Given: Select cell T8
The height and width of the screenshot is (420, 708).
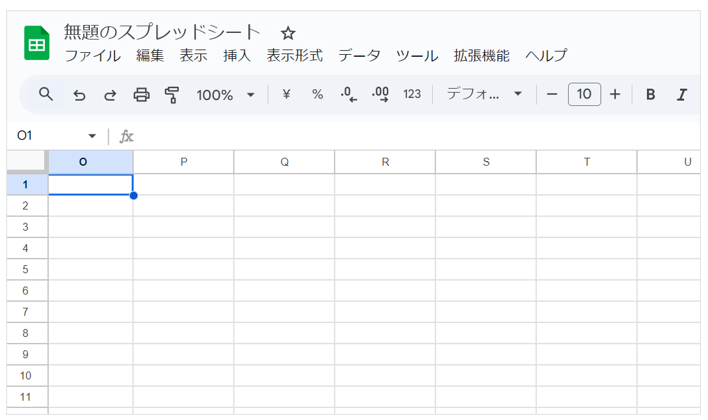Looking at the screenshot, I should (587, 333).
